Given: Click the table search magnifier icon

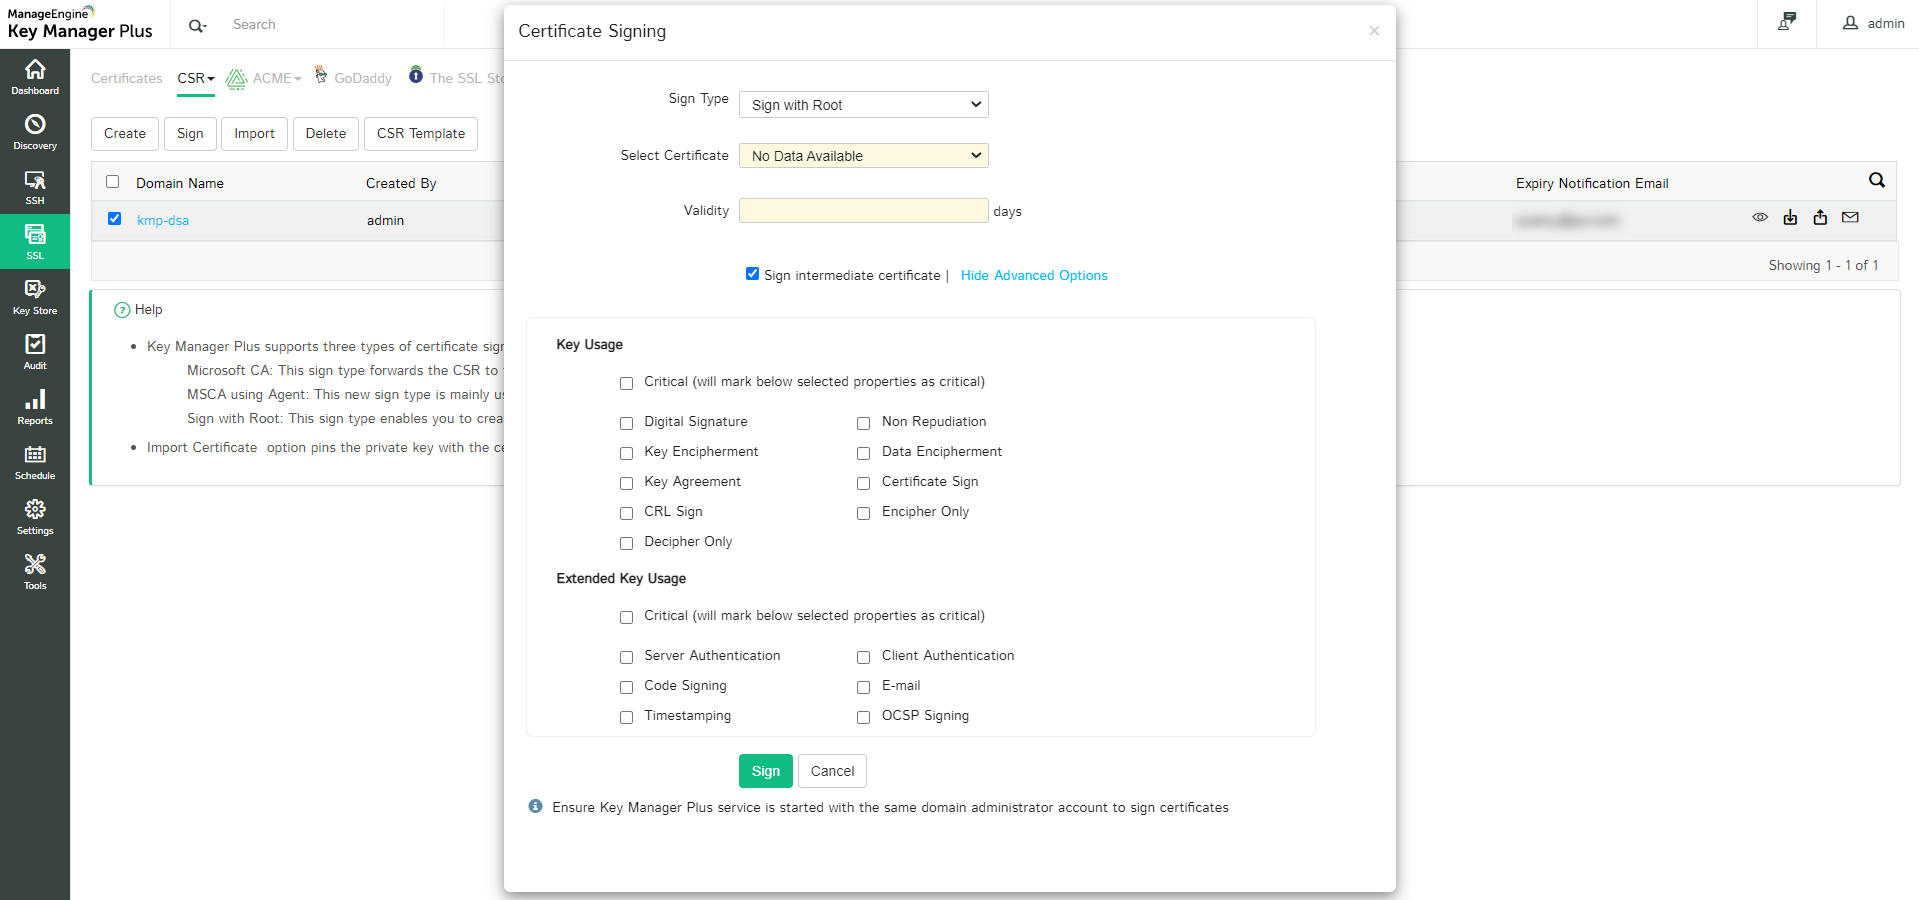Looking at the screenshot, I should (1876, 180).
